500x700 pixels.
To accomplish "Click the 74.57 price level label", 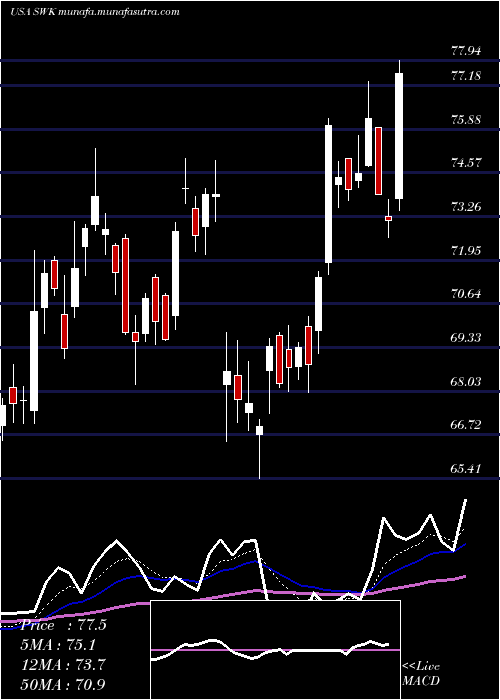I will [x=466, y=163].
